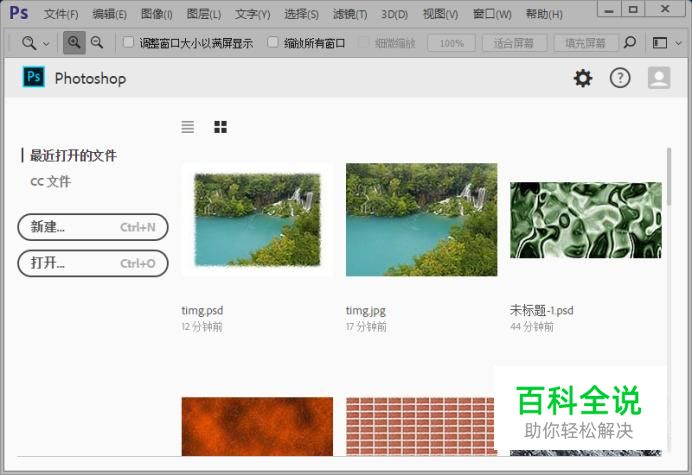Click the workspace layout icon
The image size is (692, 475).
pos(660,43)
